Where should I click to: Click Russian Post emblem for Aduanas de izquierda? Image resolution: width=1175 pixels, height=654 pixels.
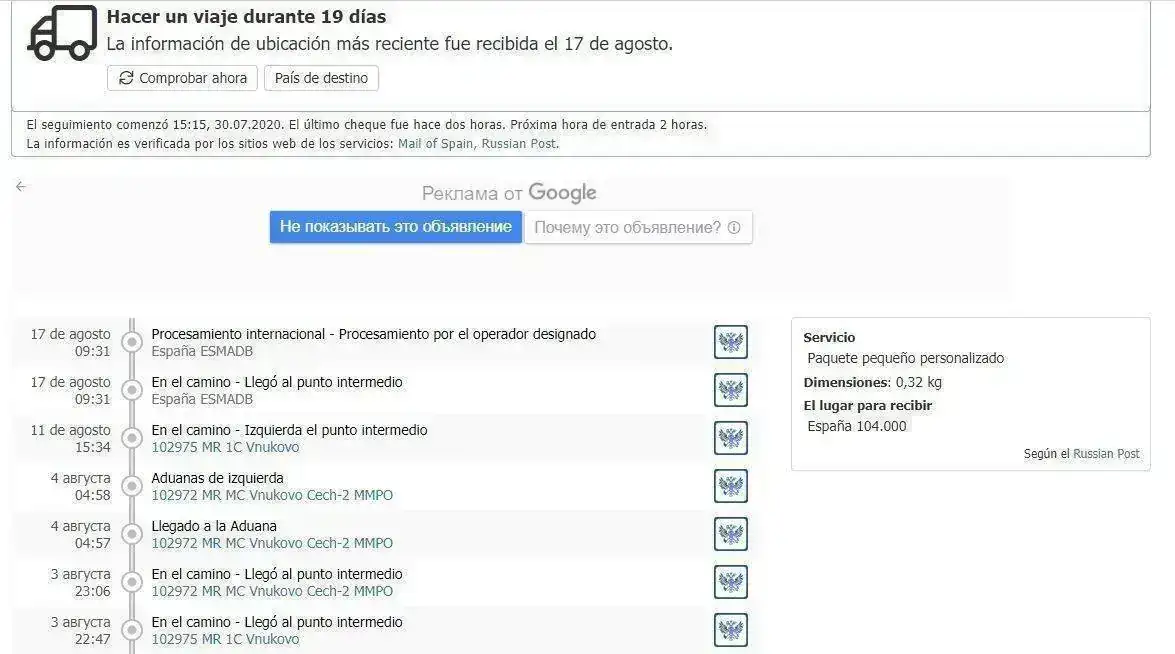point(731,486)
